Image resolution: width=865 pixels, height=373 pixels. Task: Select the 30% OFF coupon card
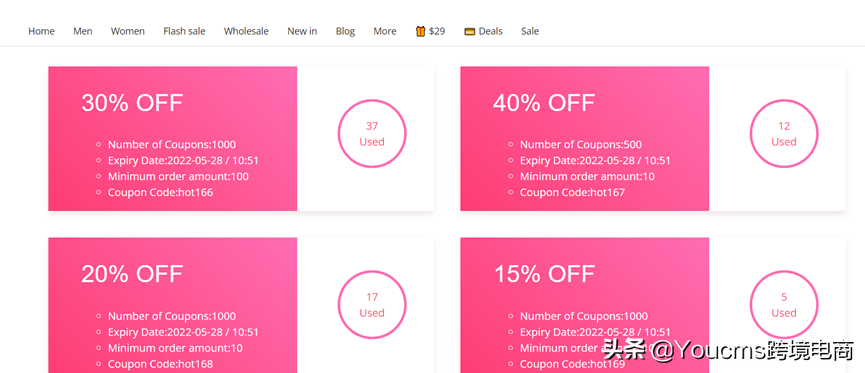(x=241, y=138)
